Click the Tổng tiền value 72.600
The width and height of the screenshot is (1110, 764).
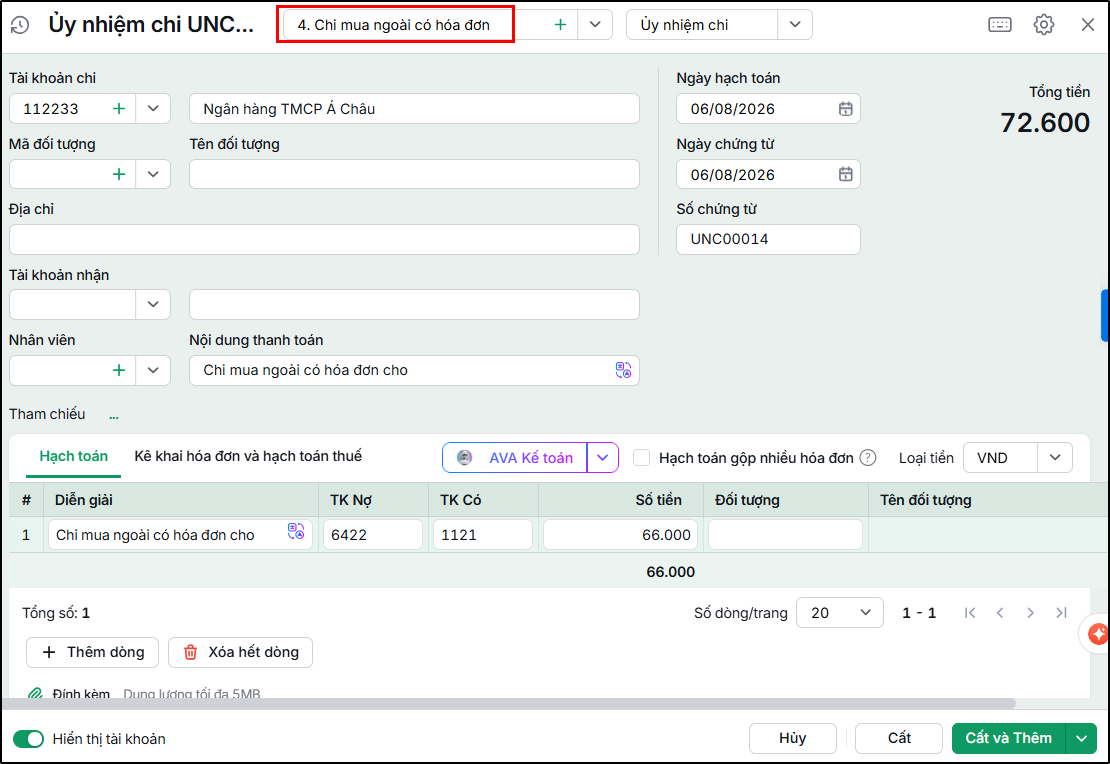click(1045, 123)
